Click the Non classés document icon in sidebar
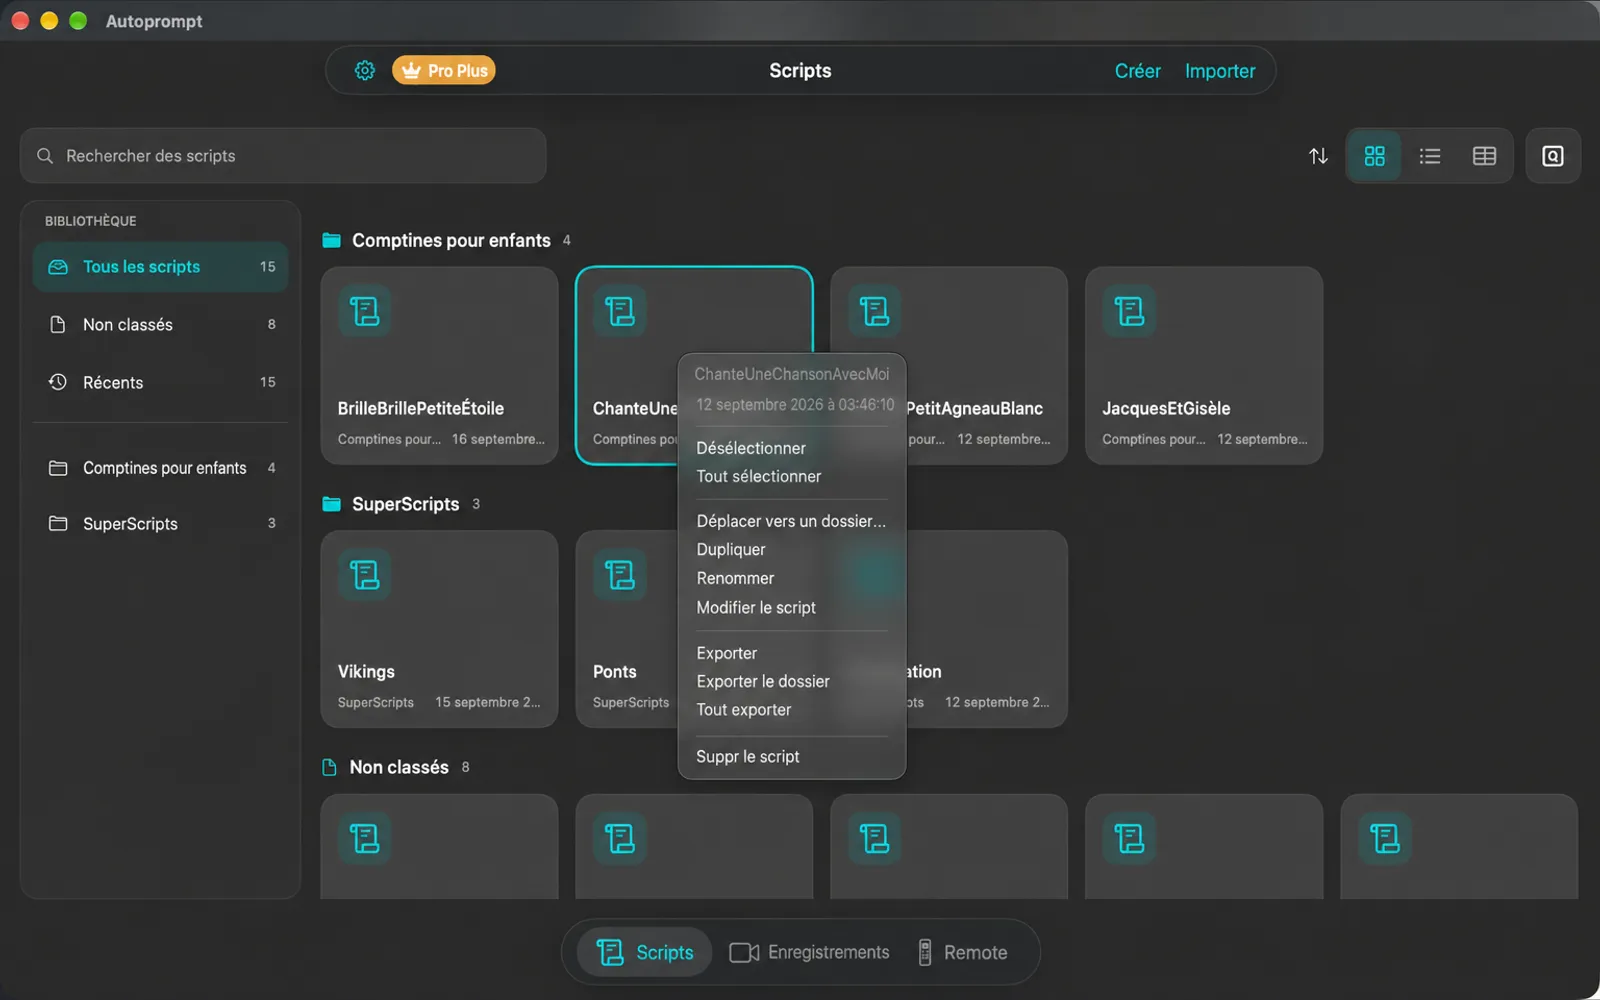Image resolution: width=1600 pixels, height=1000 pixels. 58,325
